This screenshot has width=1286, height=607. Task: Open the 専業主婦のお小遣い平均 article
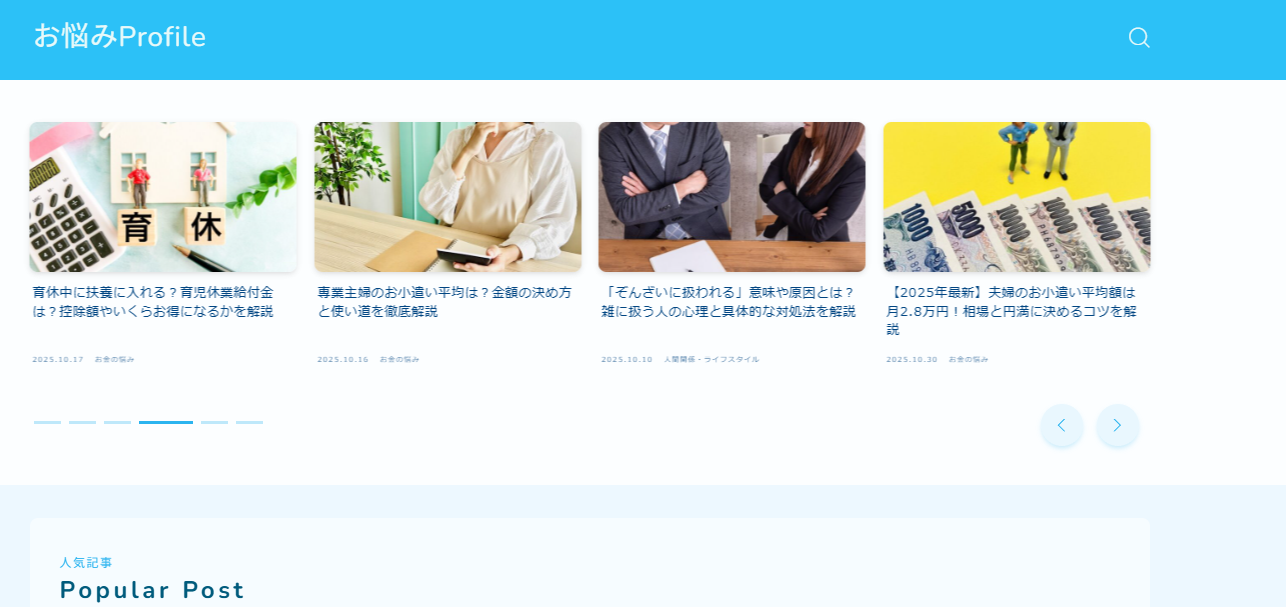point(446,299)
